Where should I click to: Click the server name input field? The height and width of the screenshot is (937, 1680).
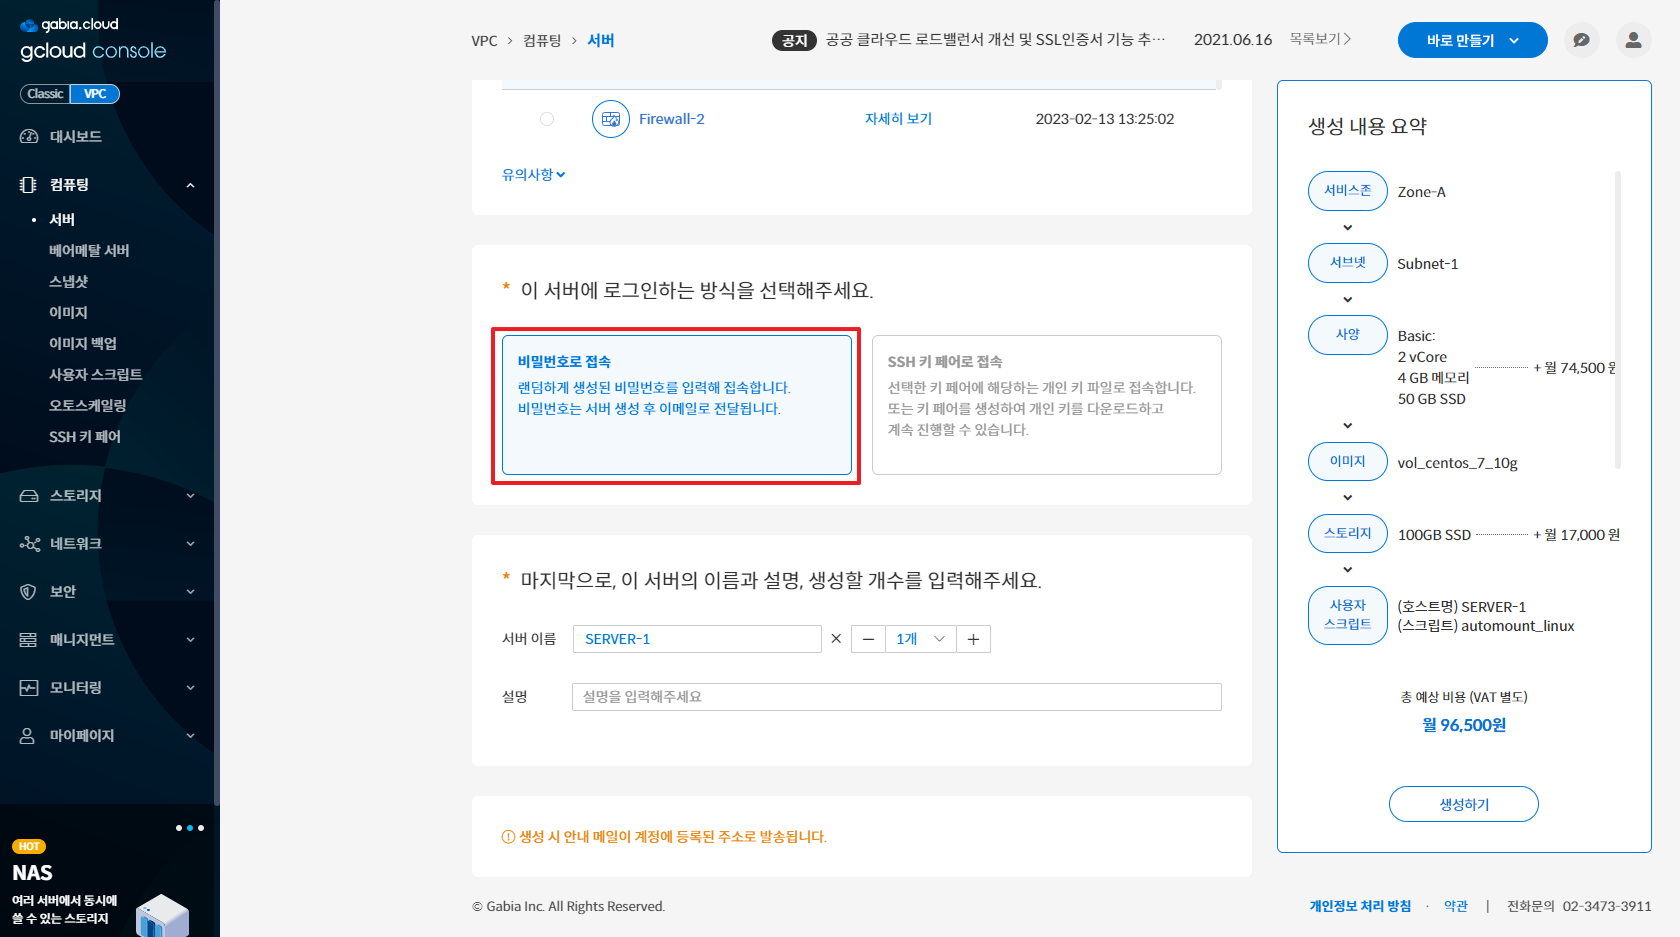(697, 639)
